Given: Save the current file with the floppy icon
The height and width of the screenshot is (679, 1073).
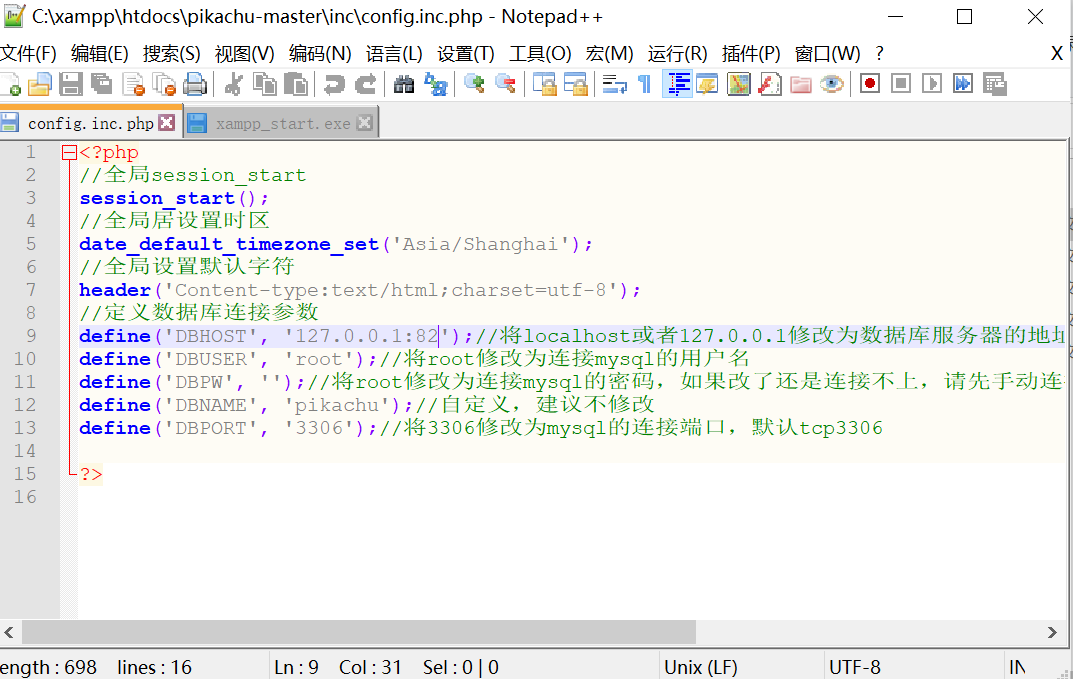Looking at the screenshot, I should click(x=70, y=84).
